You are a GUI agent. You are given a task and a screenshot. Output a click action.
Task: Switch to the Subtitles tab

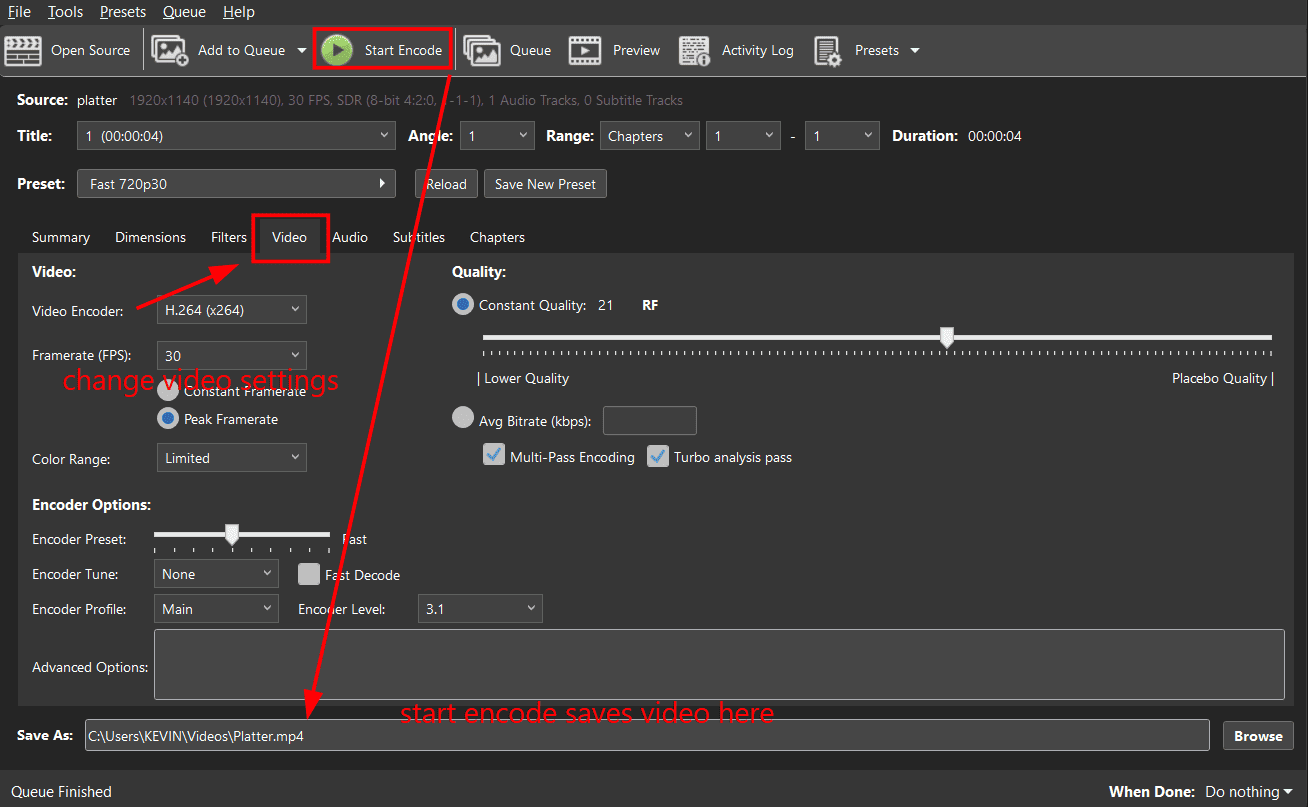[x=419, y=237]
